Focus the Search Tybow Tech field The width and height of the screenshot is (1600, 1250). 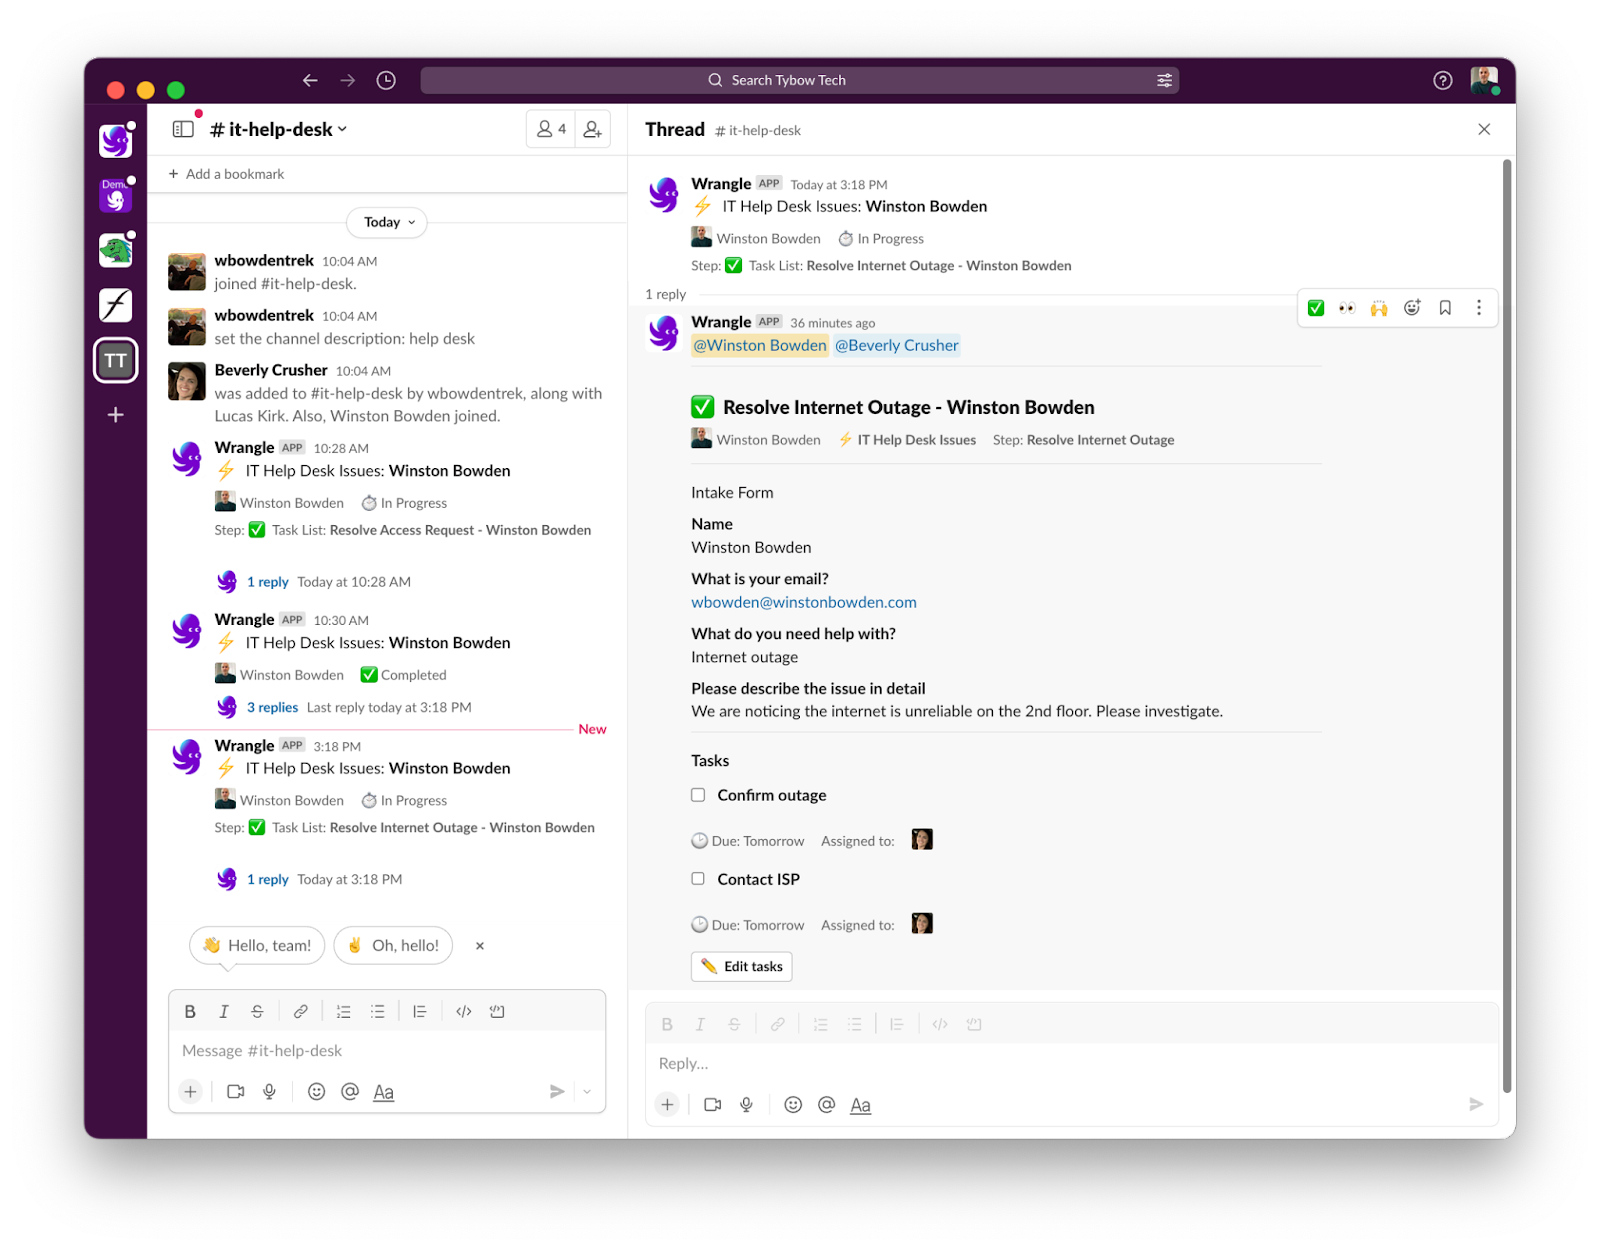(x=800, y=80)
